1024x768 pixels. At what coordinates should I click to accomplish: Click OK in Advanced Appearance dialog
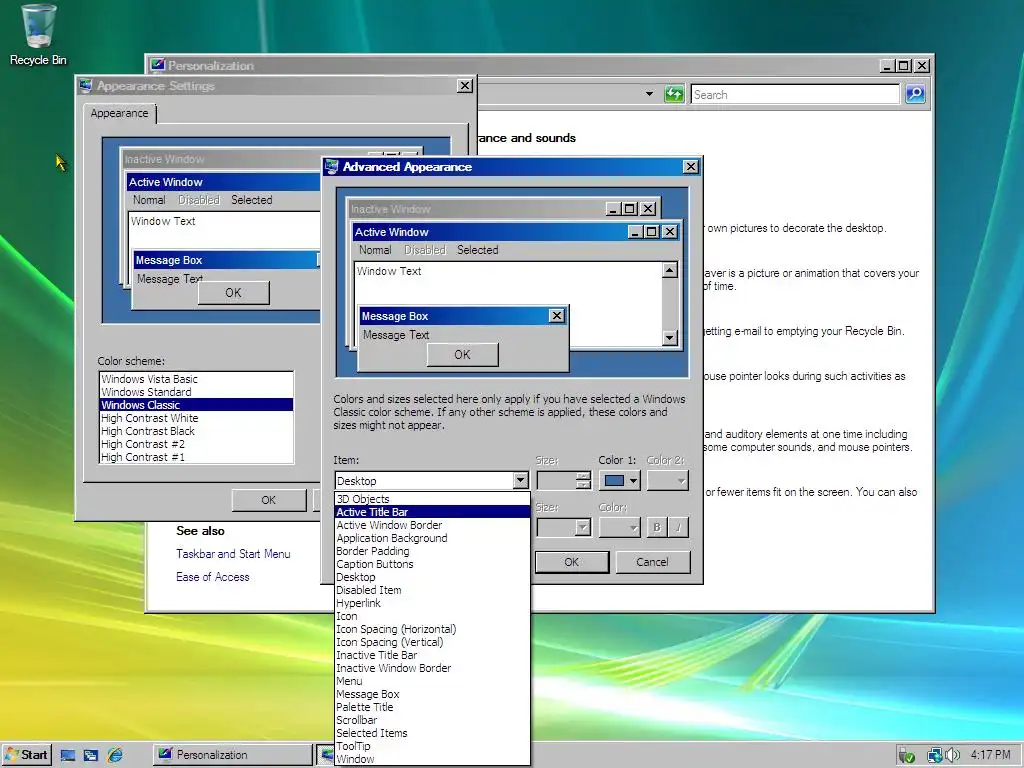pos(571,562)
